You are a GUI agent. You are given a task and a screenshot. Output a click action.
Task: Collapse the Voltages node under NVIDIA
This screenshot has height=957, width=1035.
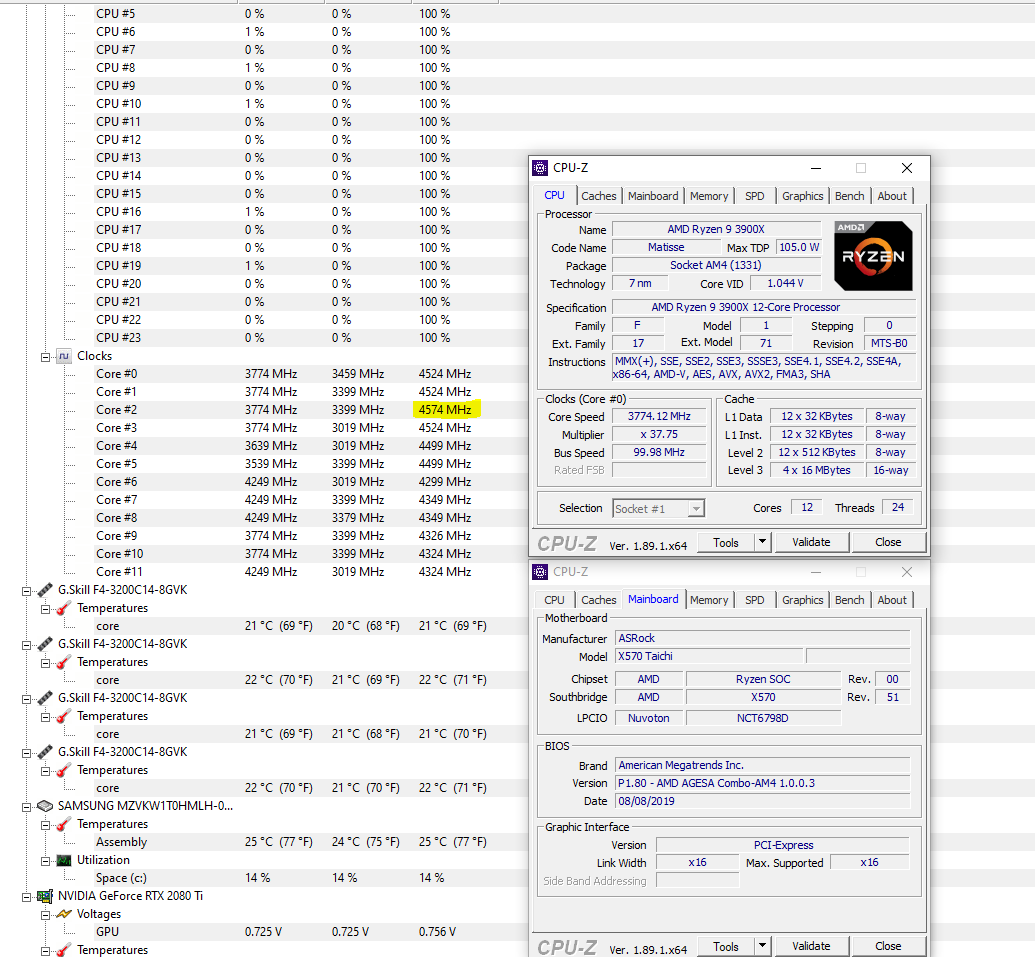click(45, 915)
